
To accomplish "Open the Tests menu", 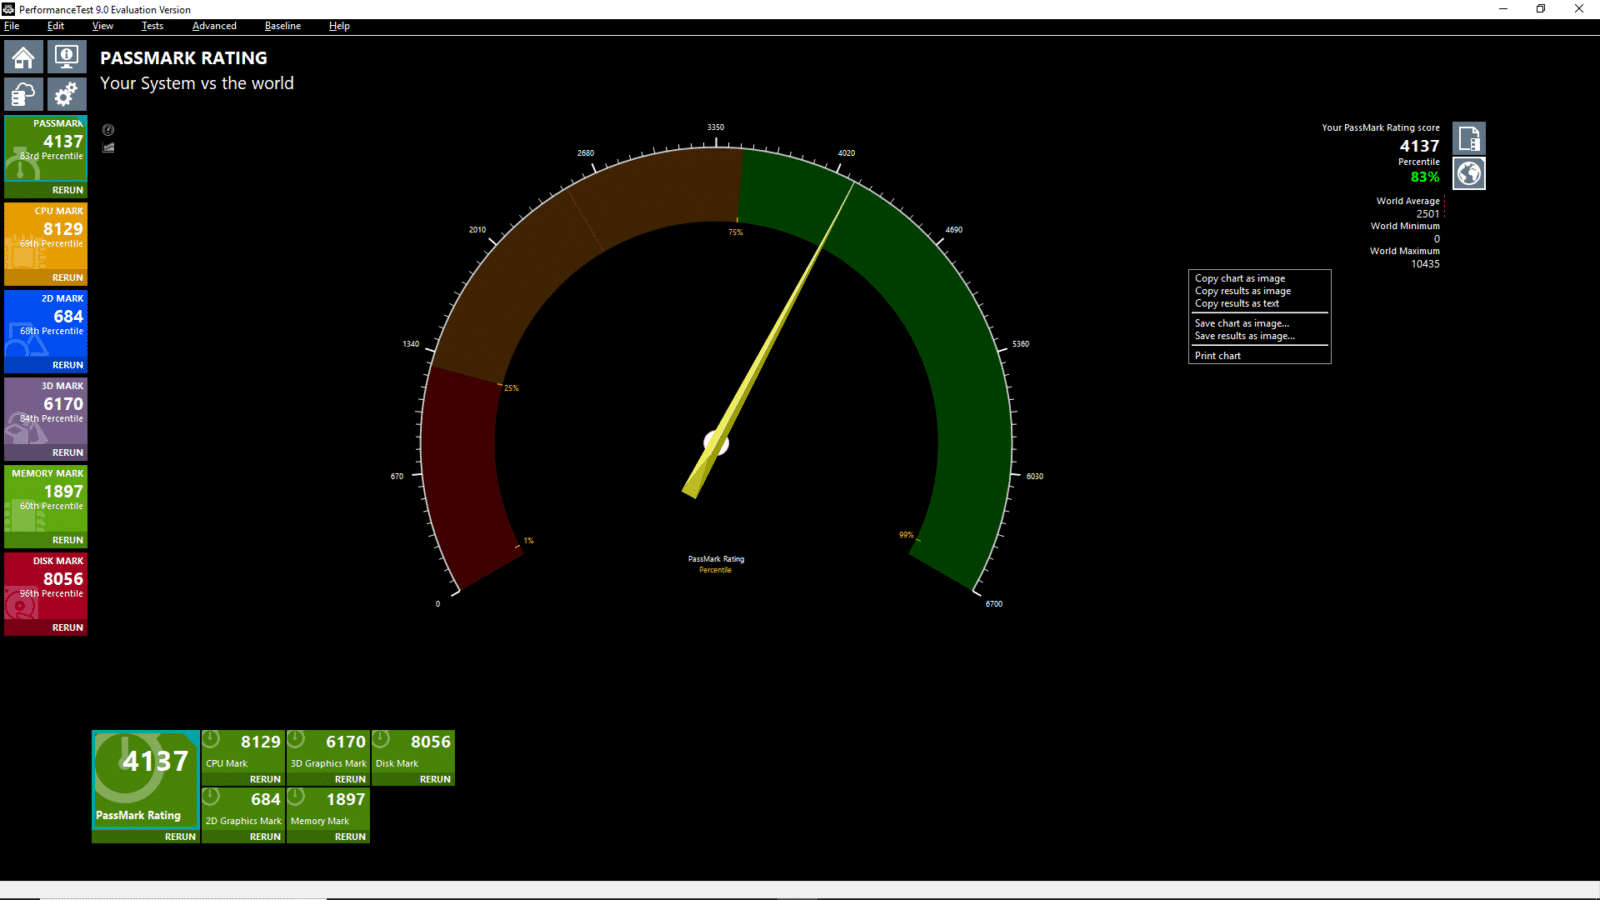I will (x=152, y=26).
